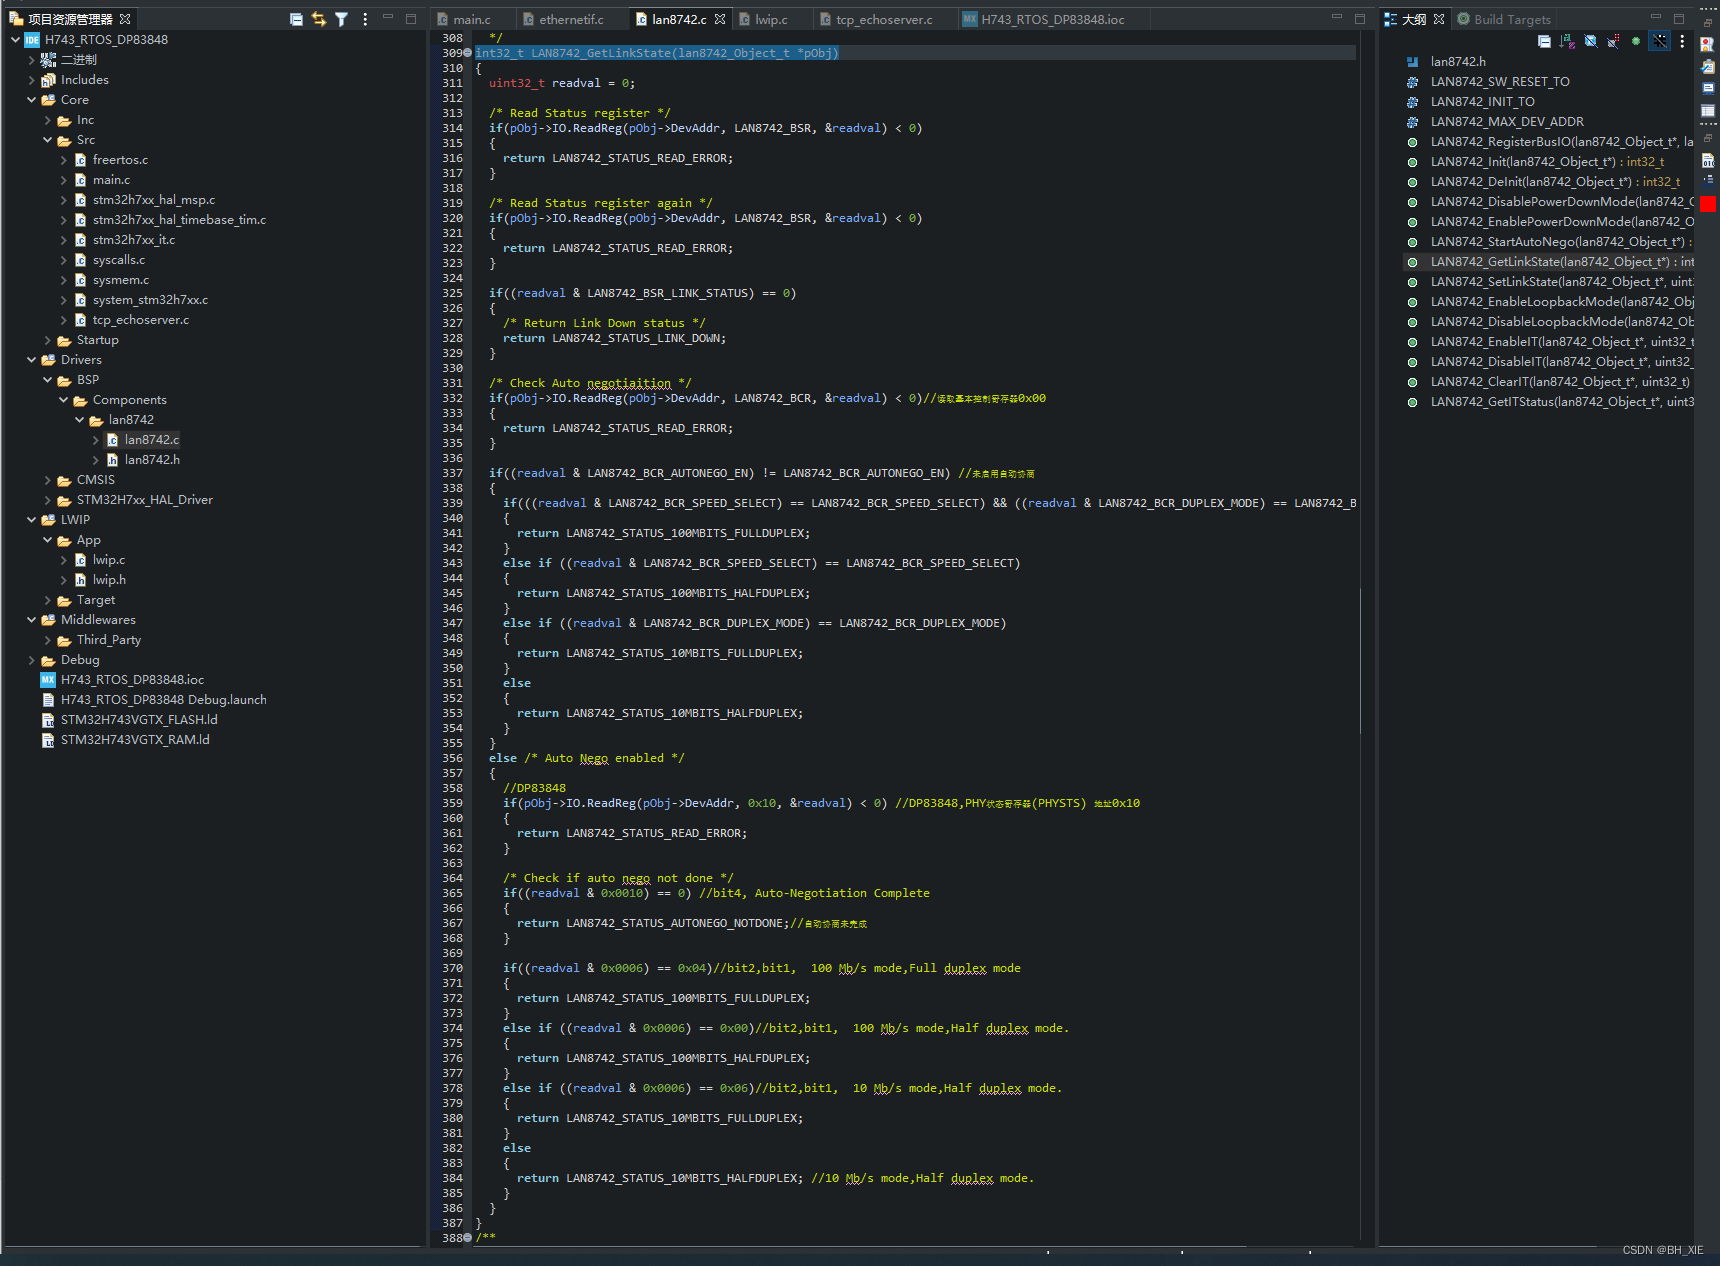Viewport: 1720px width, 1266px height.
Task: Select stm32h7xx_it.c in project tree
Action: pyautogui.click(x=134, y=240)
